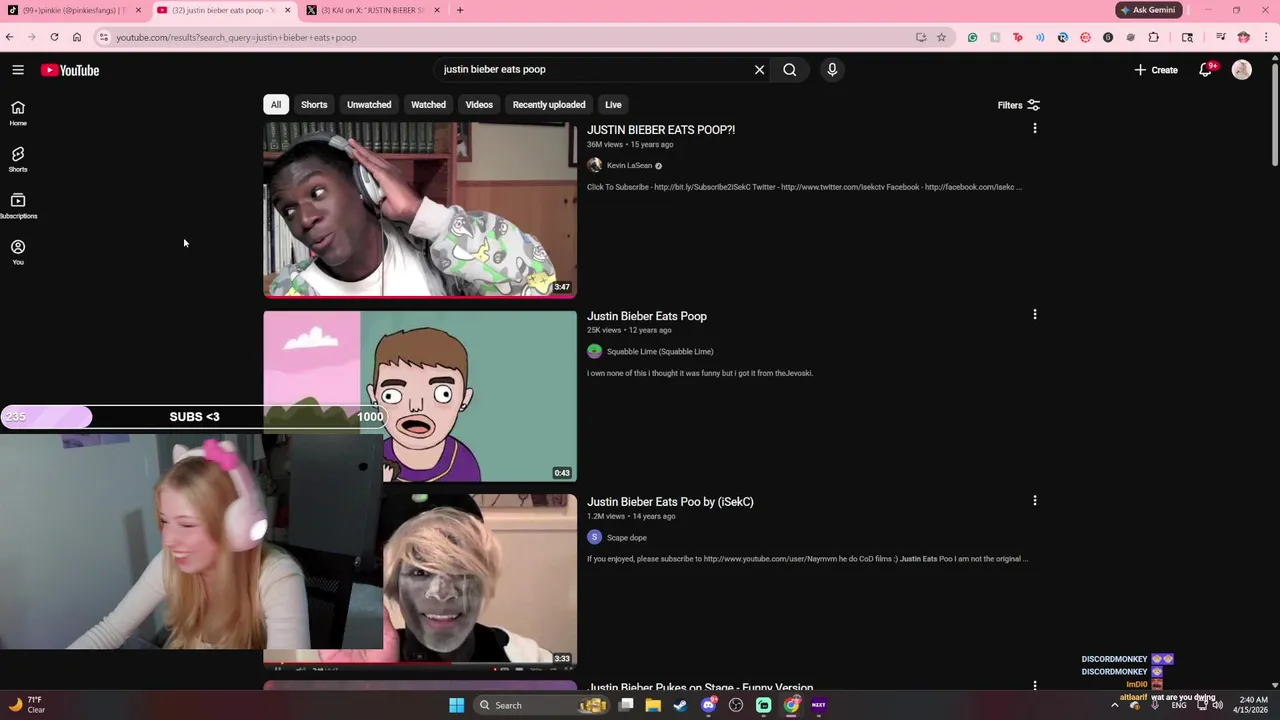Select the Unwatched filter chip
Viewport: 1280px width, 720px height.
point(369,104)
